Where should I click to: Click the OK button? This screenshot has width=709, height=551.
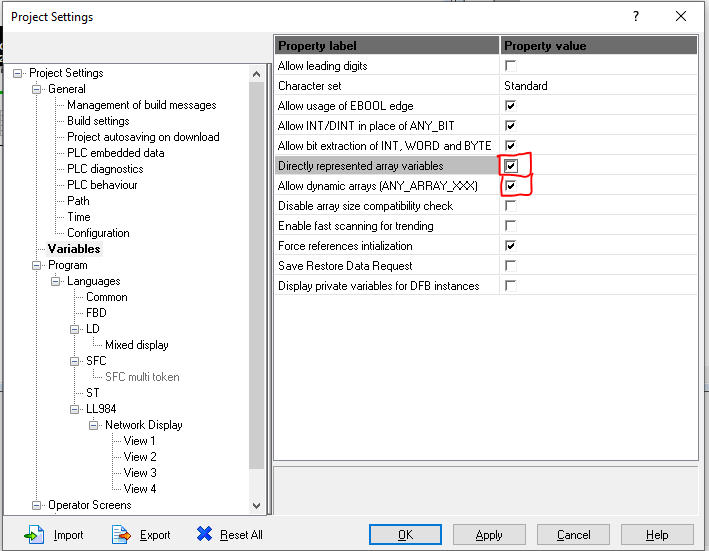coord(405,535)
